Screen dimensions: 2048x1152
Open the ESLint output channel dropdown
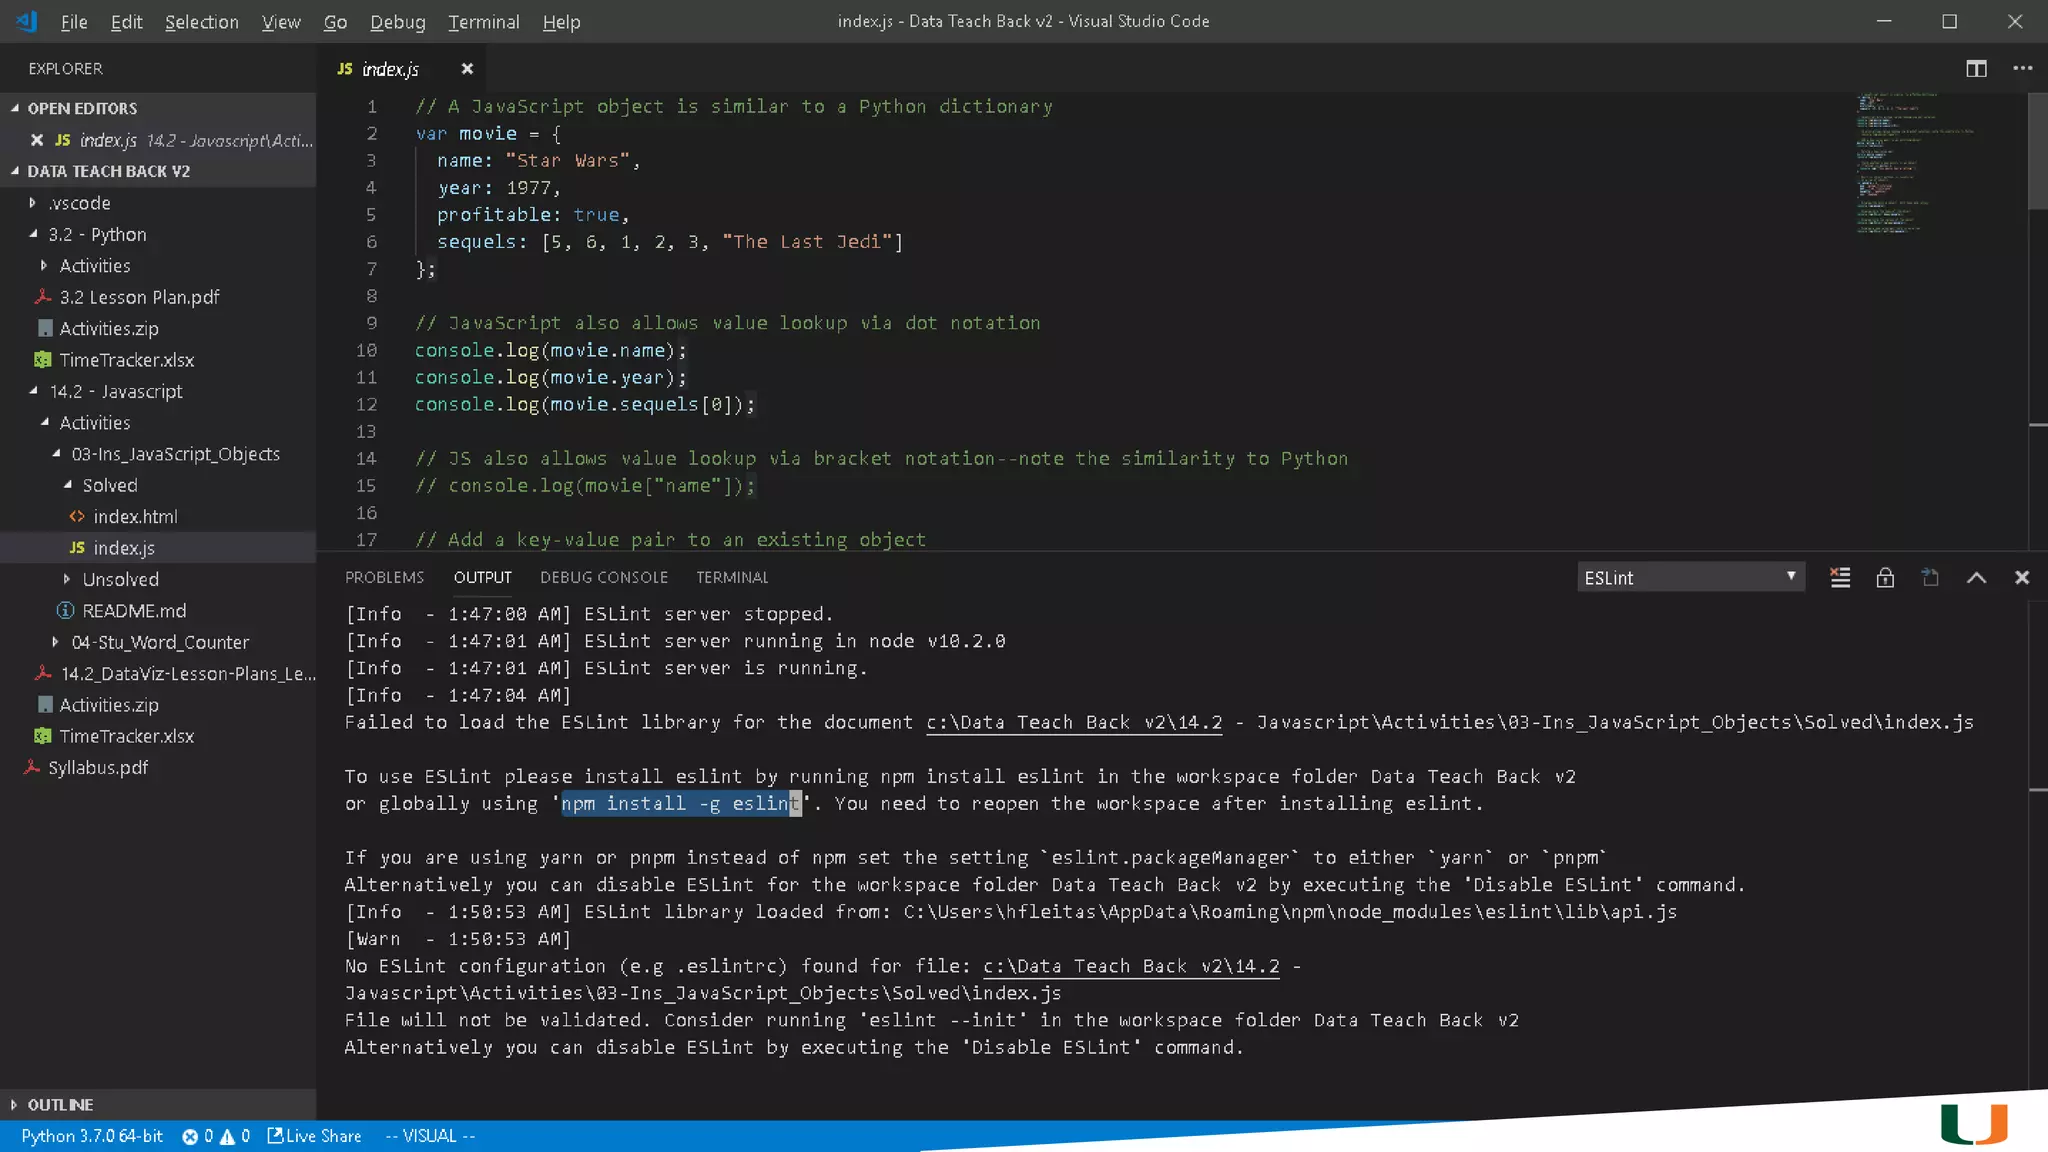(1690, 577)
